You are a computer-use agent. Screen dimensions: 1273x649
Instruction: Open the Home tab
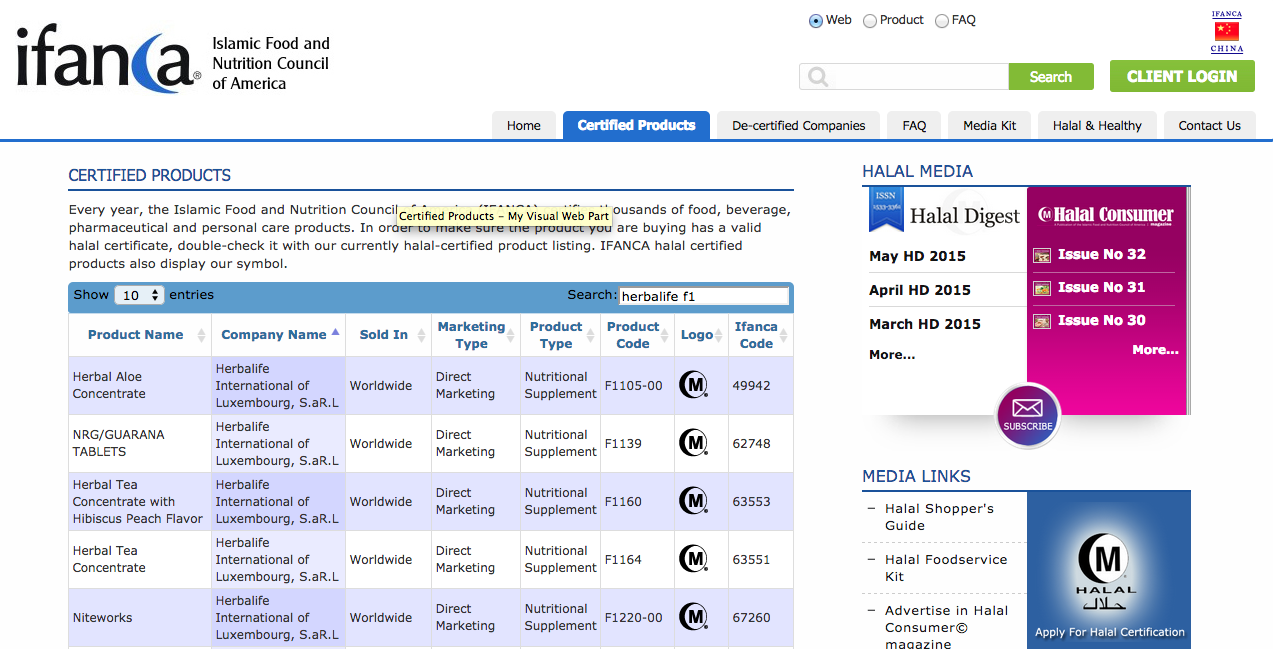click(x=524, y=125)
